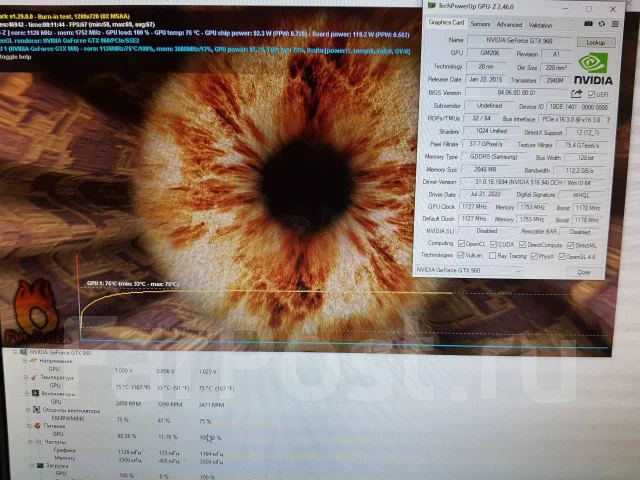Select the FANPWMIN0 row
Viewport: 640px width, 480px height.
point(68,418)
